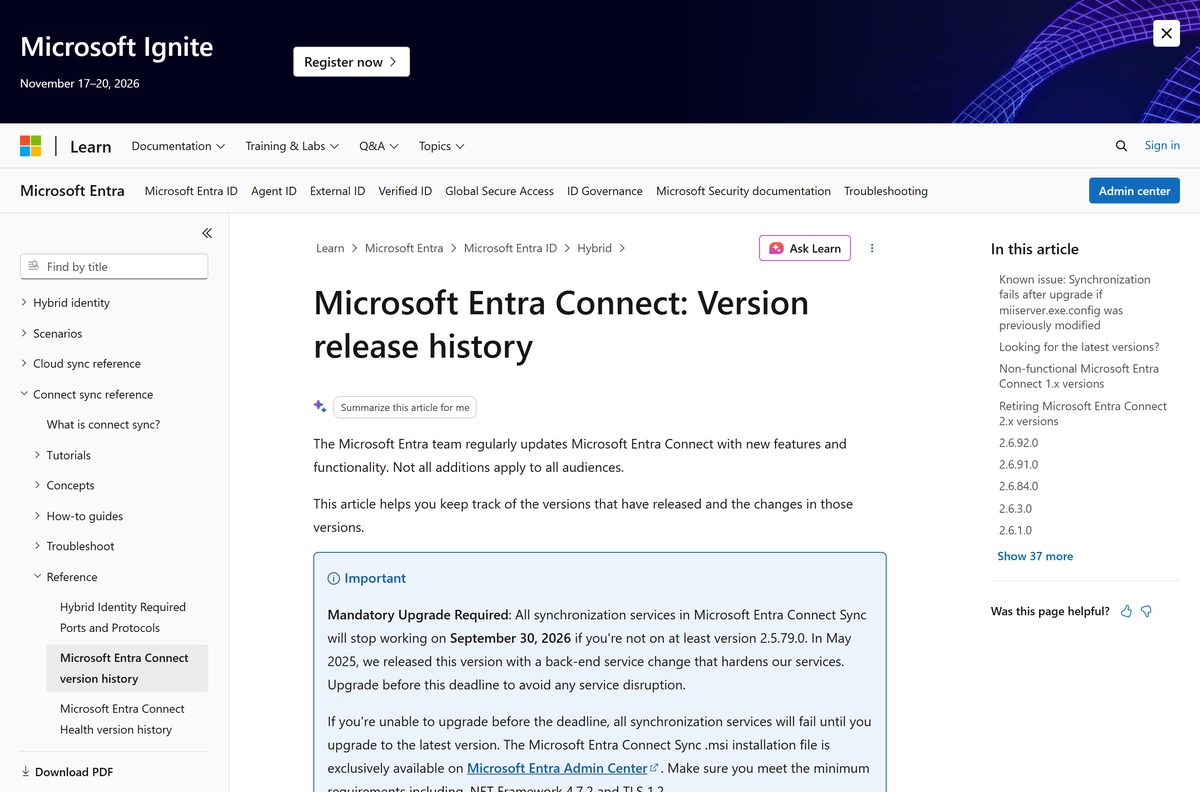This screenshot has height=792, width=1200.
Task: Open Microsoft Security documentation nav item
Action: [743, 191]
